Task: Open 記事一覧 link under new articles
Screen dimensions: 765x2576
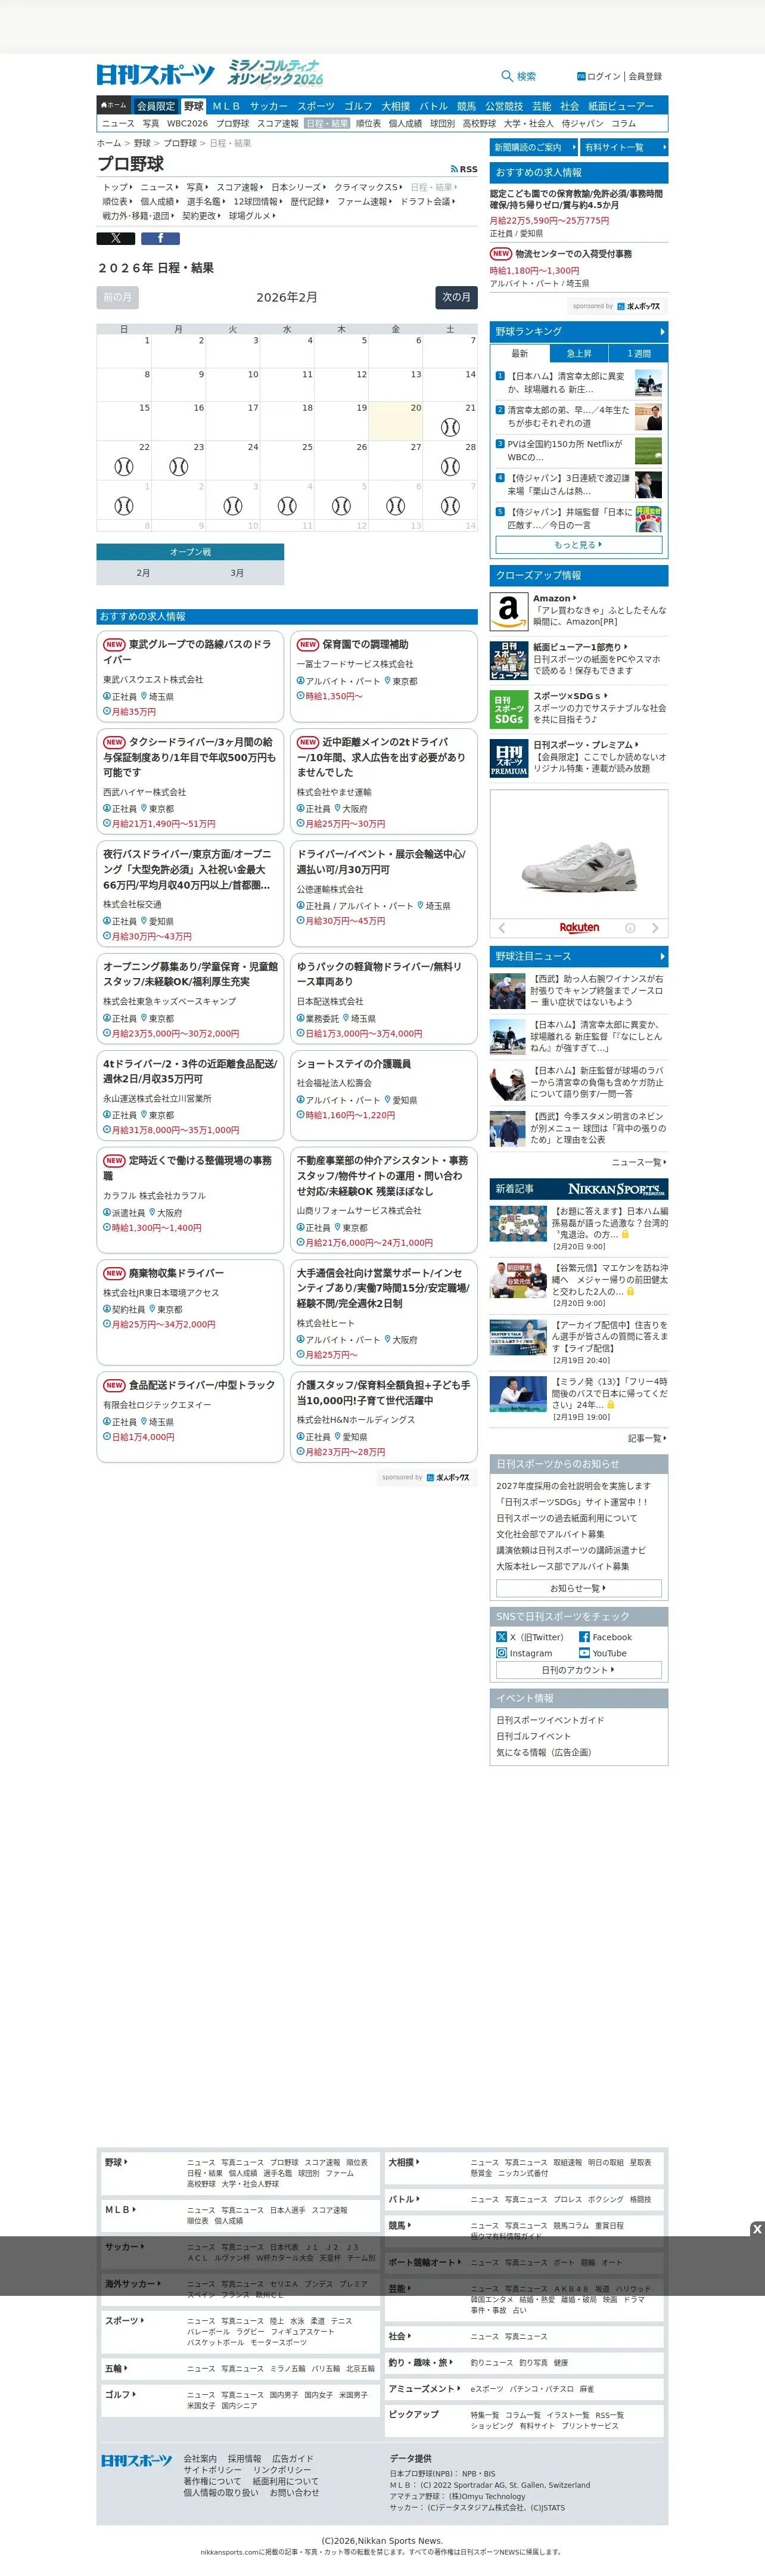Action: coord(647,1438)
